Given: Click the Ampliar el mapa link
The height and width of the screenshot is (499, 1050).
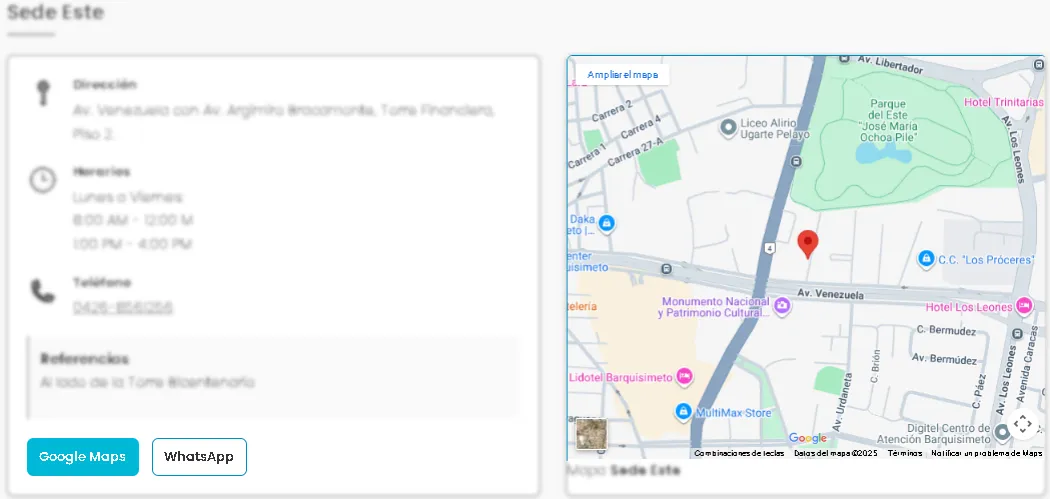Looking at the screenshot, I should coord(623,74).
